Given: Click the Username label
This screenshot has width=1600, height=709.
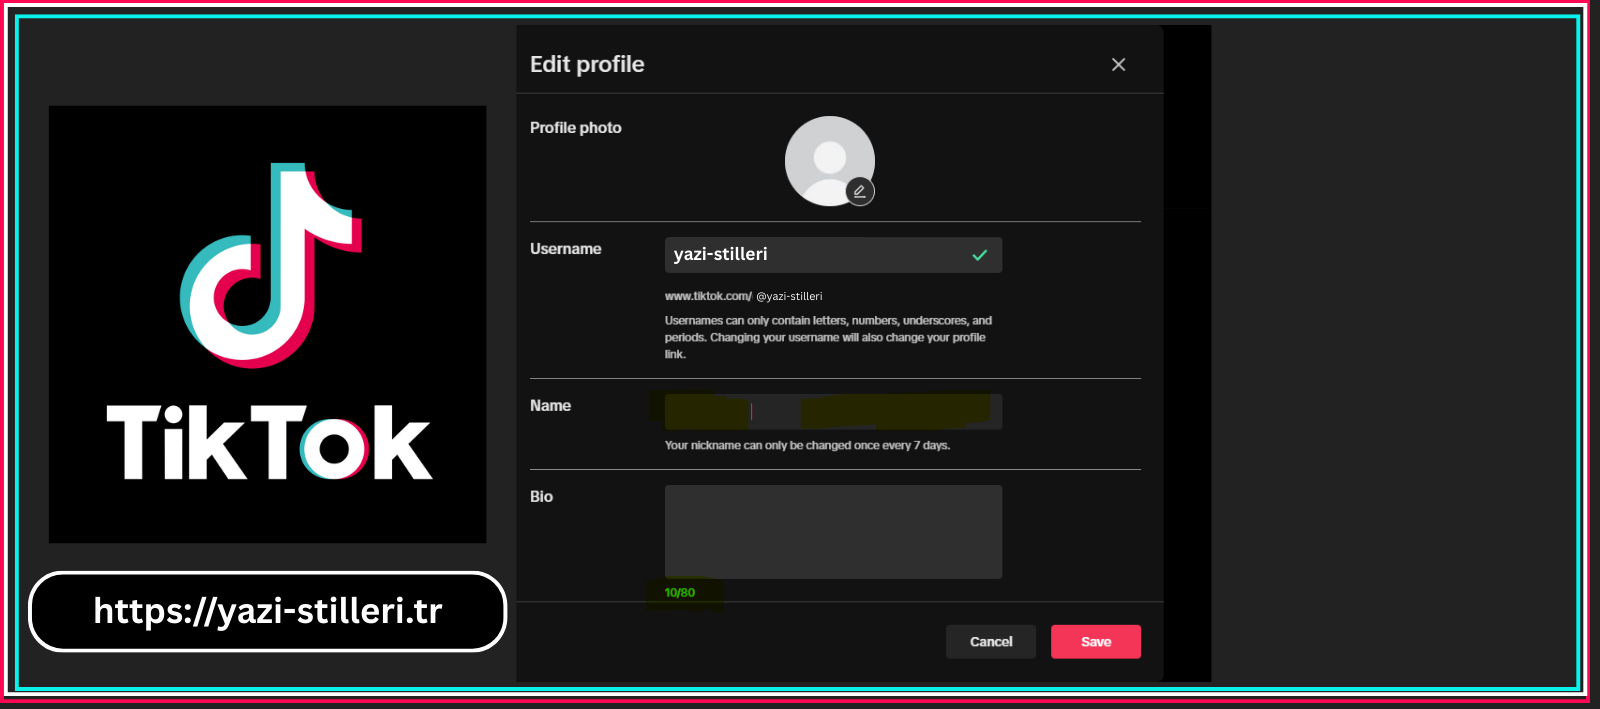Looking at the screenshot, I should point(566,249).
